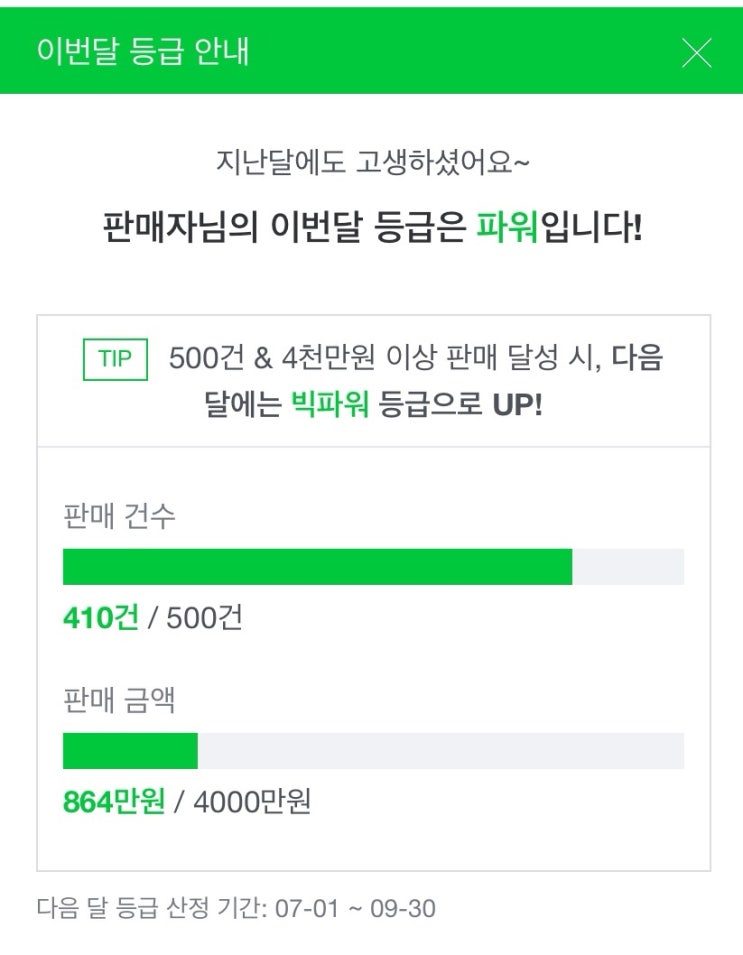Click the green 빅파워 grade text
This screenshot has height=955, width=743.
pos(330,405)
